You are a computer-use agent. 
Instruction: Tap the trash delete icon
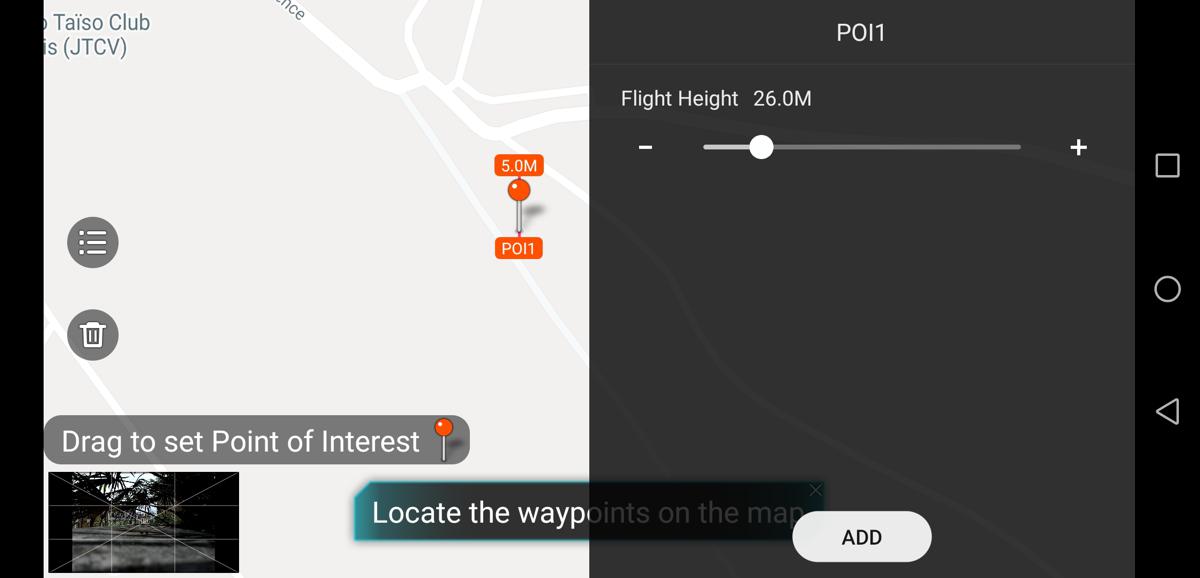[x=93, y=334]
